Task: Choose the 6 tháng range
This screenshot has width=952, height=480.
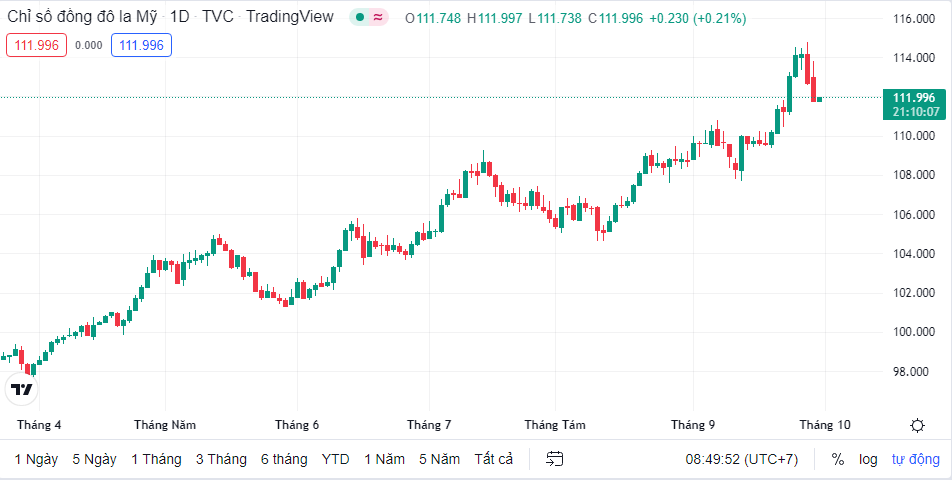Action: tap(284, 459)
